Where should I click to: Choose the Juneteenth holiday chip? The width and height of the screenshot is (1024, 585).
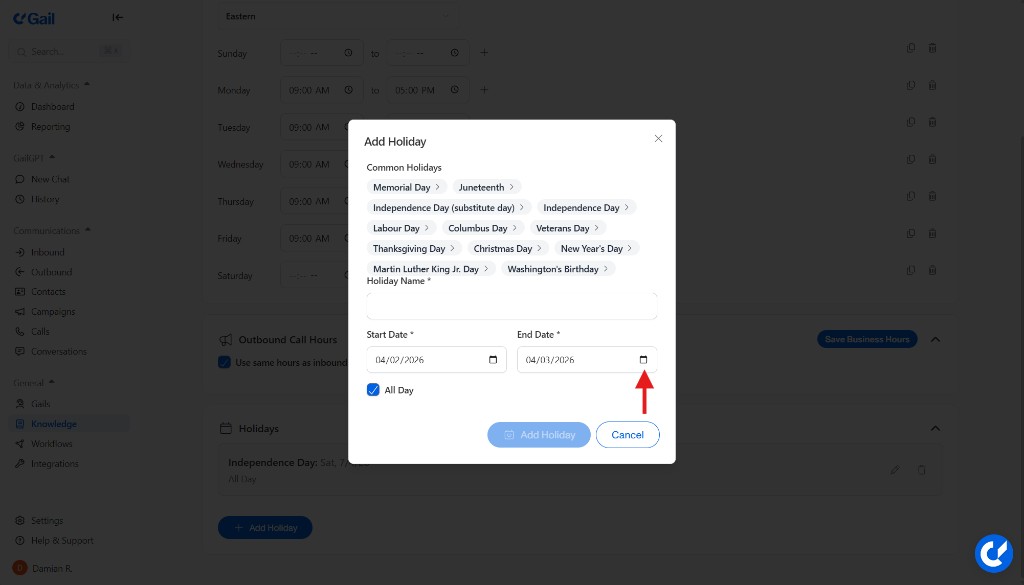click(x=487, y=187)
